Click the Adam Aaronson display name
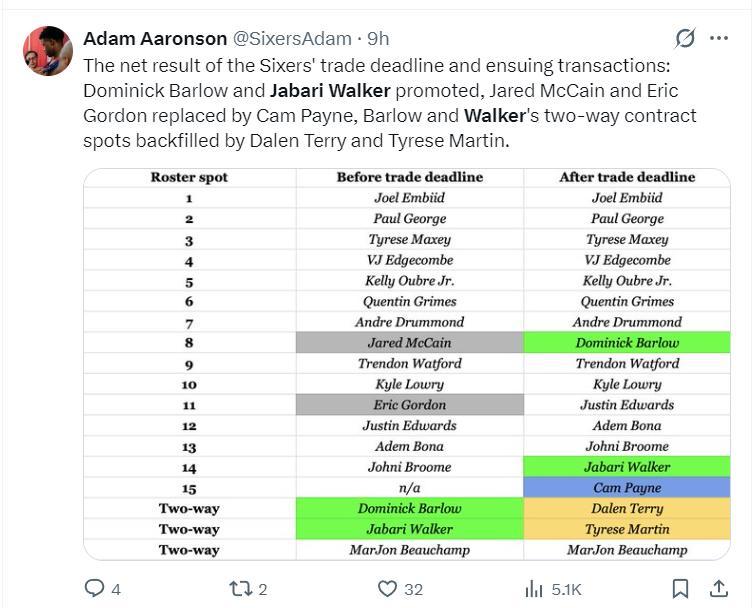Viewport: 753px width, 608px height. [x=155, y=39]
